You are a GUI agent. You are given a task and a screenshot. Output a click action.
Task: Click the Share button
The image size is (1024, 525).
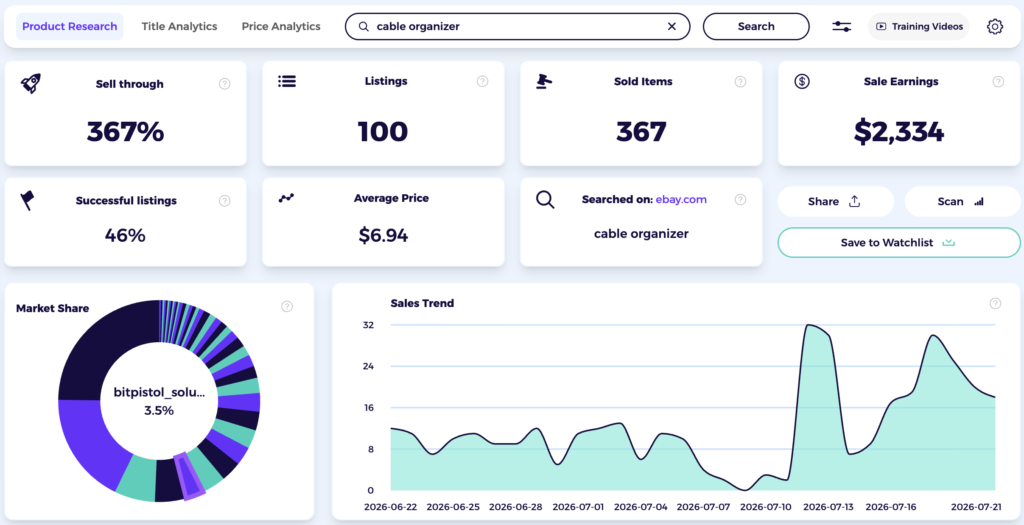pos(835,201)
